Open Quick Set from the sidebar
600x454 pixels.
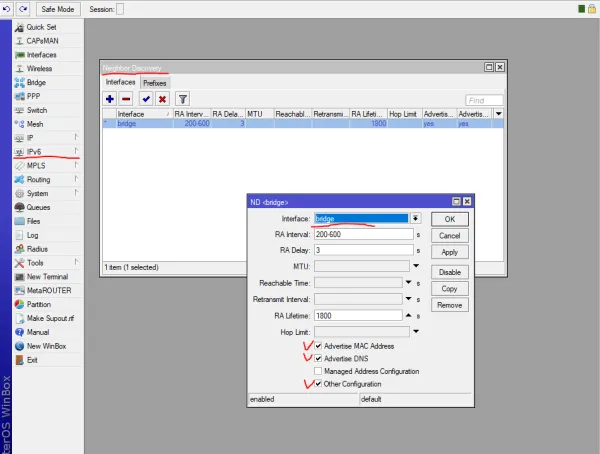pyautogui.click(x=41, y=27)
